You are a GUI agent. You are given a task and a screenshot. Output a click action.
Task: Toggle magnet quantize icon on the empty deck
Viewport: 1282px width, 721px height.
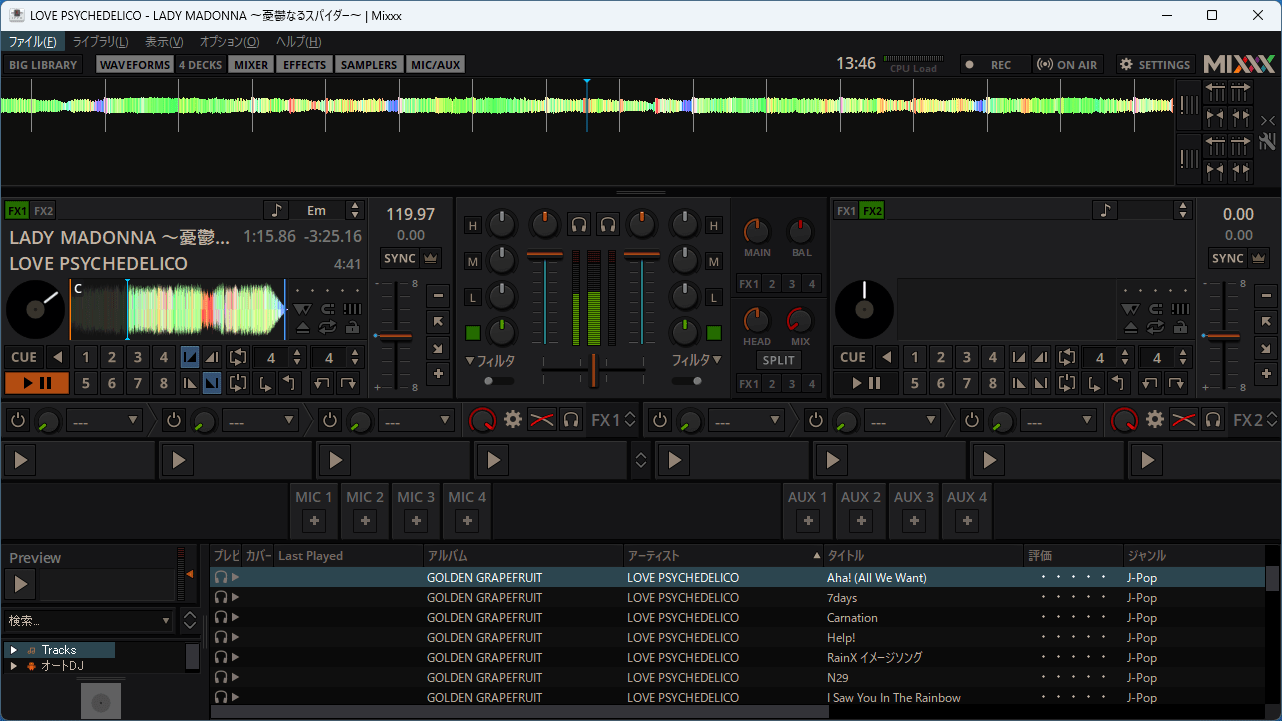pos(1155,309)
